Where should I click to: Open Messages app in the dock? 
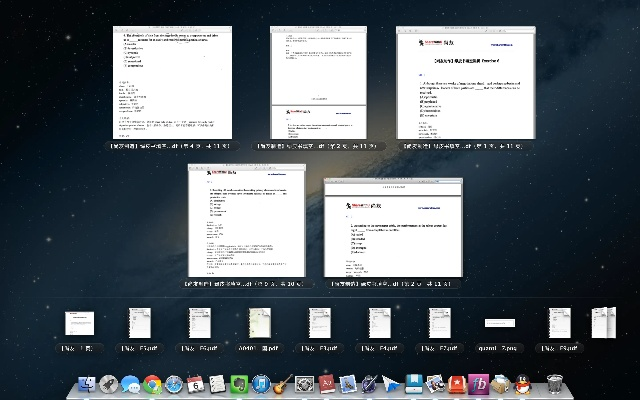point(130,384)
